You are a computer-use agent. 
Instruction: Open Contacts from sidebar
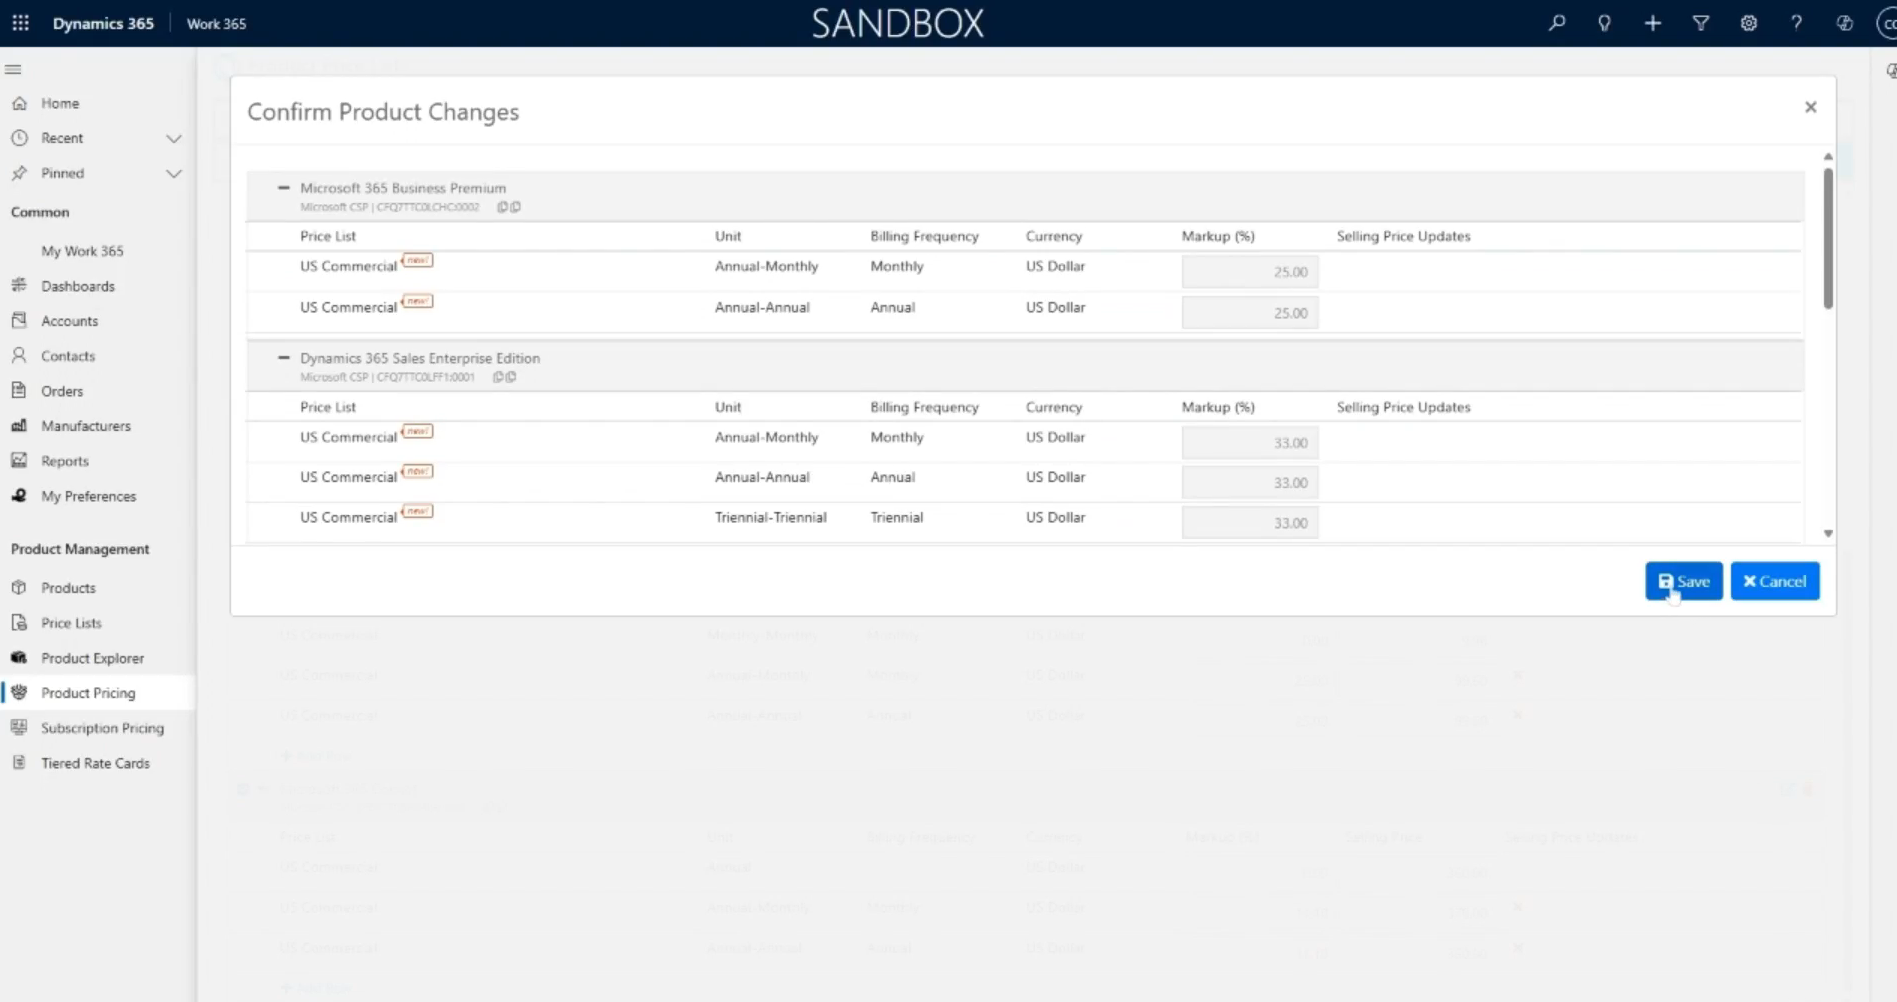click(68, 356)
